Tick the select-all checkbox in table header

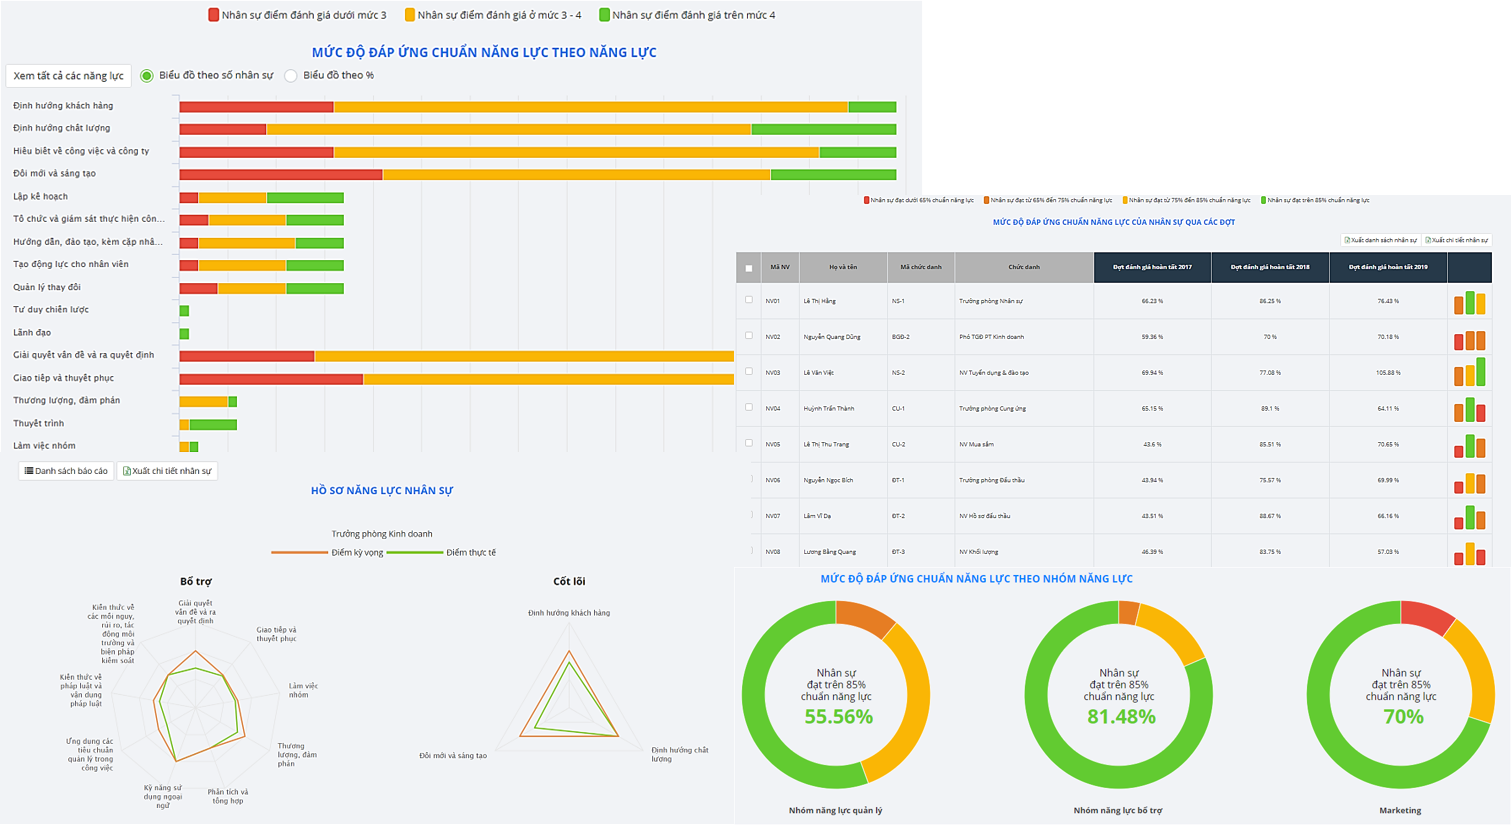pos(749,268)
